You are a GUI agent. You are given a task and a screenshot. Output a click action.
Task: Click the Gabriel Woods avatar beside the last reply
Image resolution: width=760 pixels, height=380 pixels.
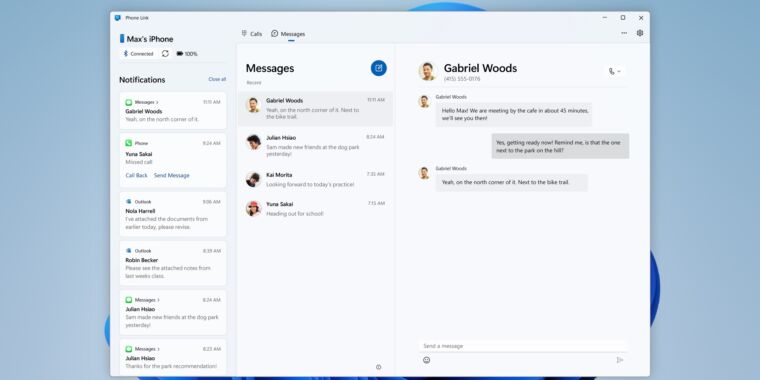(x=424, y=173)
